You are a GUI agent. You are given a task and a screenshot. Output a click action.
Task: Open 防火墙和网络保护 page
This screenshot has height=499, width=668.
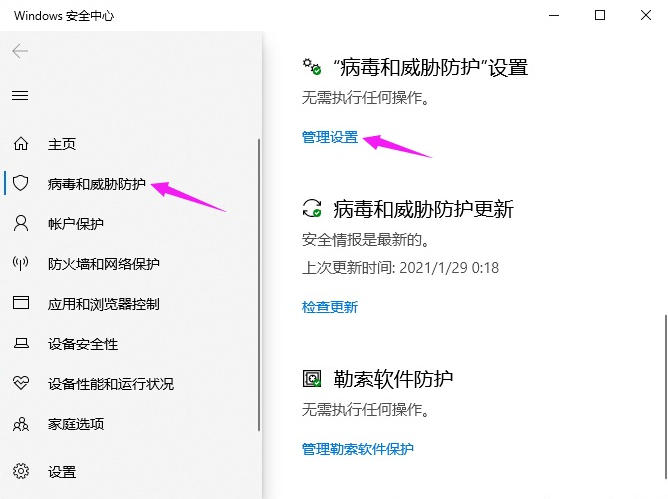[103, 264]
